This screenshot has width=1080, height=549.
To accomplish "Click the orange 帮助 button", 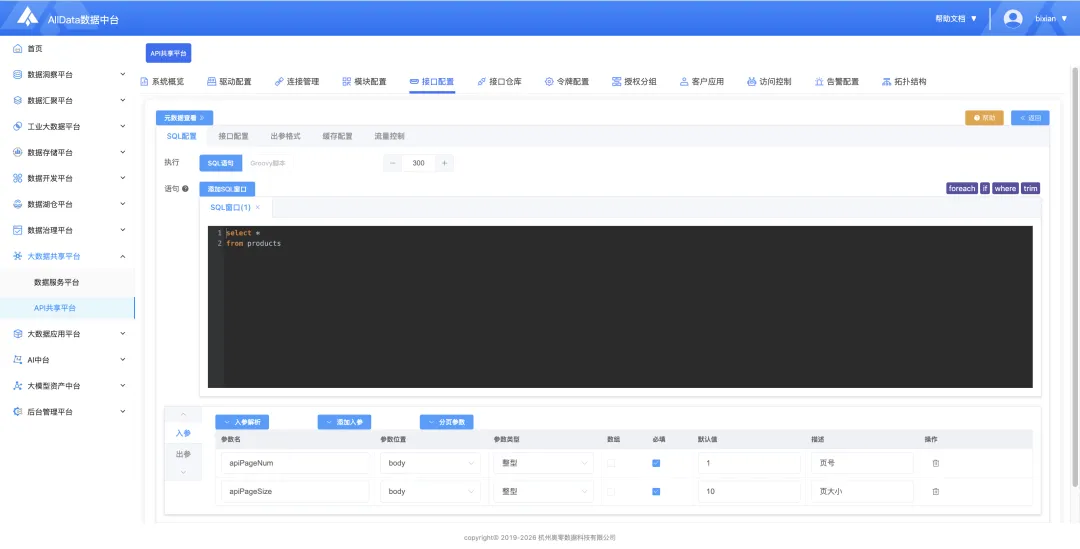I will click(984, 118).
